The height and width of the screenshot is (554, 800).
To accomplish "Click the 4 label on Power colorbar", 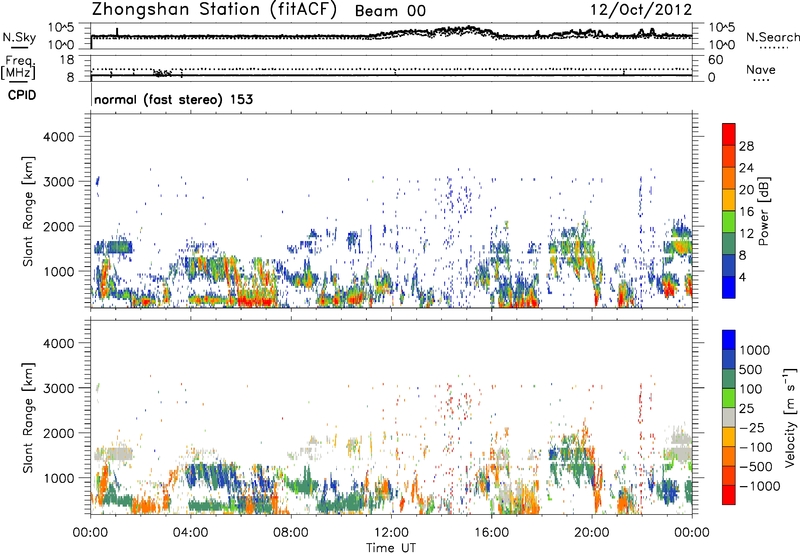I will [x=743, y=277].
